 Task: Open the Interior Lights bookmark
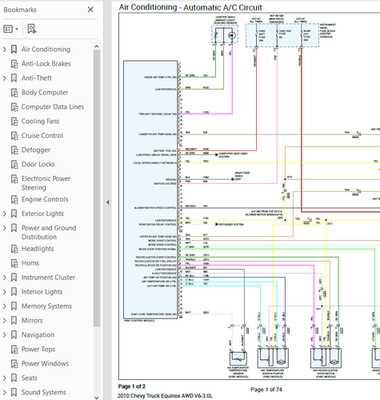42,292
